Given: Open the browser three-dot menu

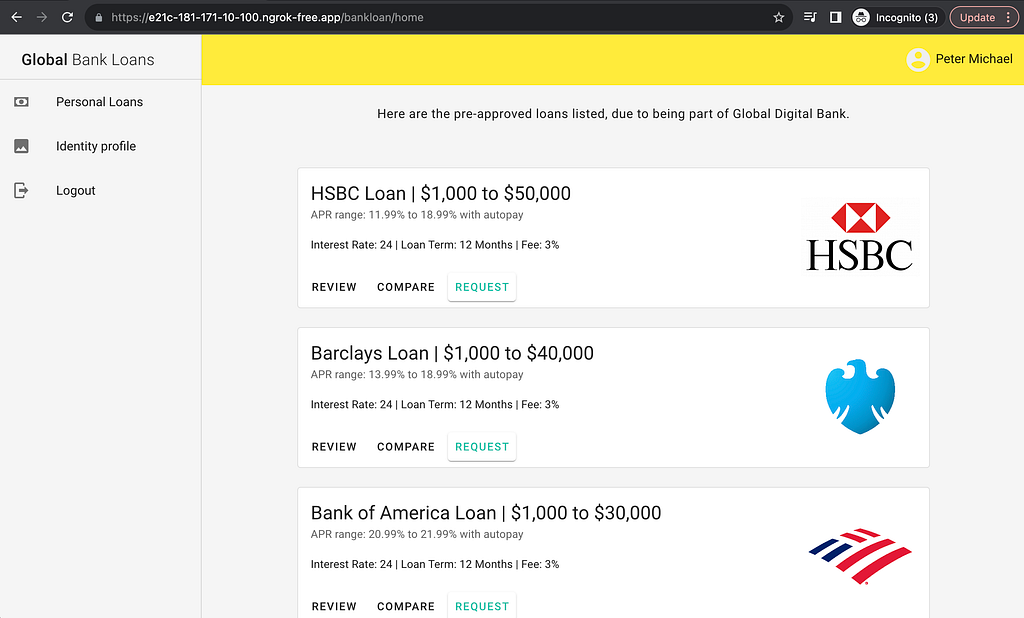Looking at the screenshot, I should click(1008, 18).
